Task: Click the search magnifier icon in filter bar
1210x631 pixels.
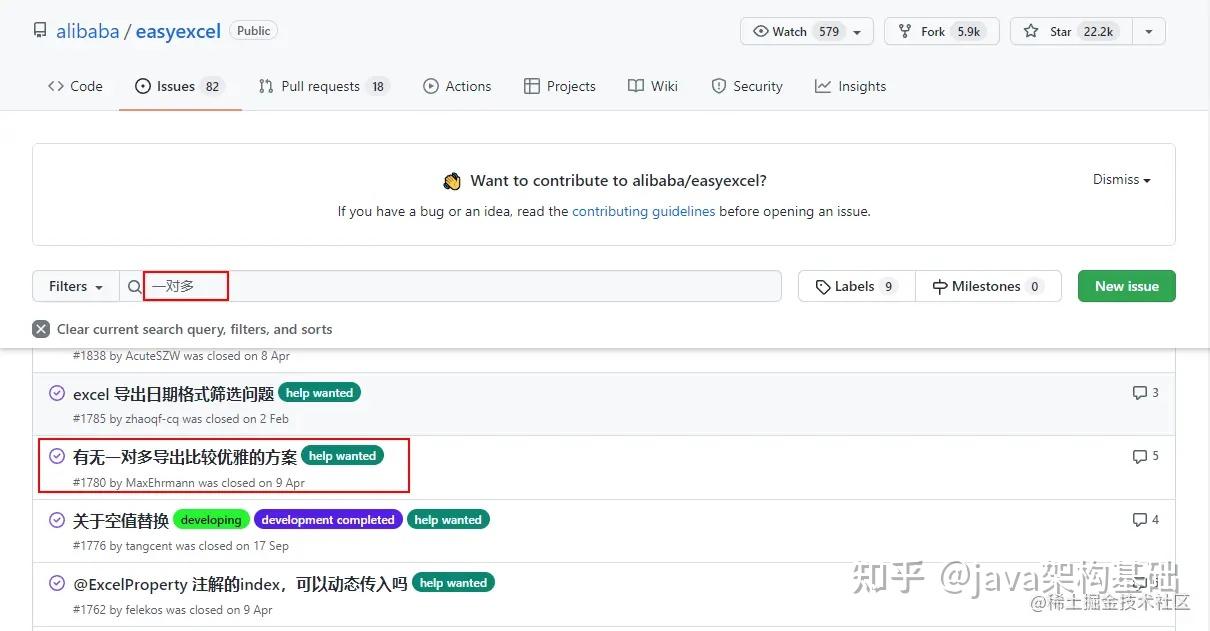Action: [x=134, y=286]
